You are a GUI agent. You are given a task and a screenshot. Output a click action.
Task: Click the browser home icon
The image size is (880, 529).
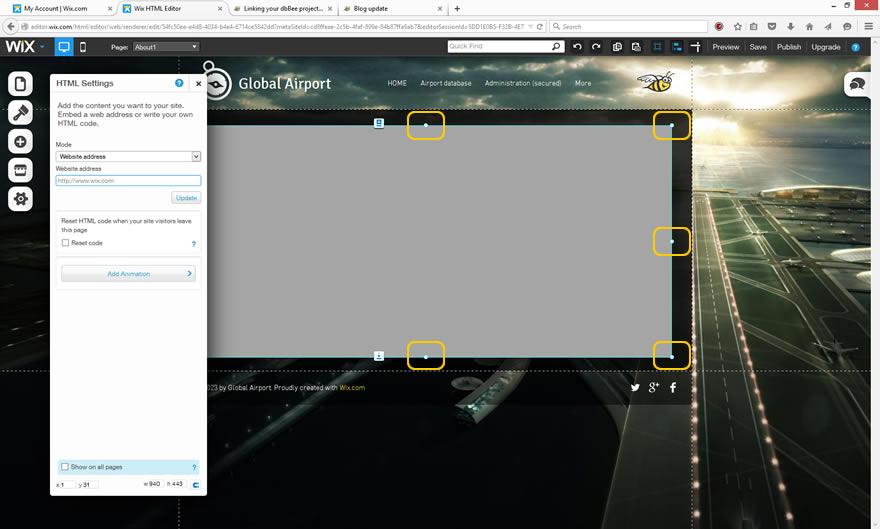coord(809,26)
